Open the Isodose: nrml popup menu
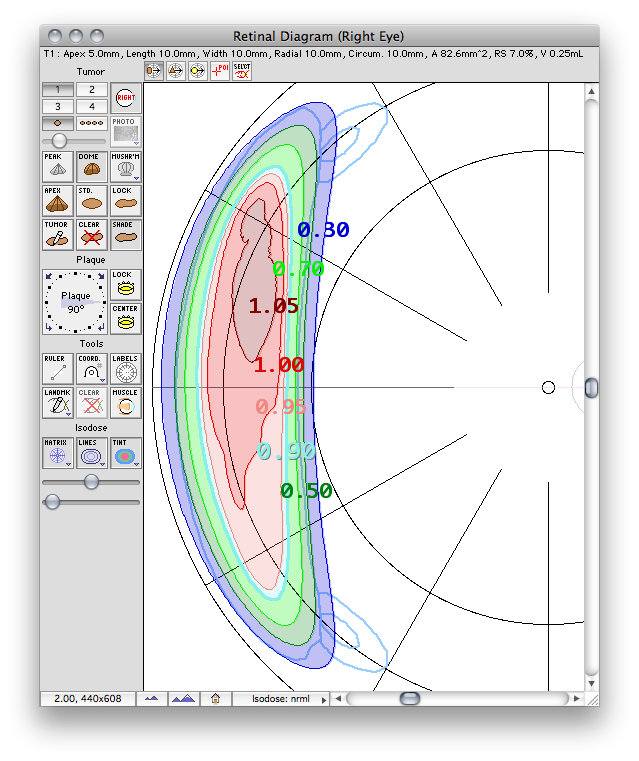The width and height of the screenshot is (639, 761). tap(281, 699)
